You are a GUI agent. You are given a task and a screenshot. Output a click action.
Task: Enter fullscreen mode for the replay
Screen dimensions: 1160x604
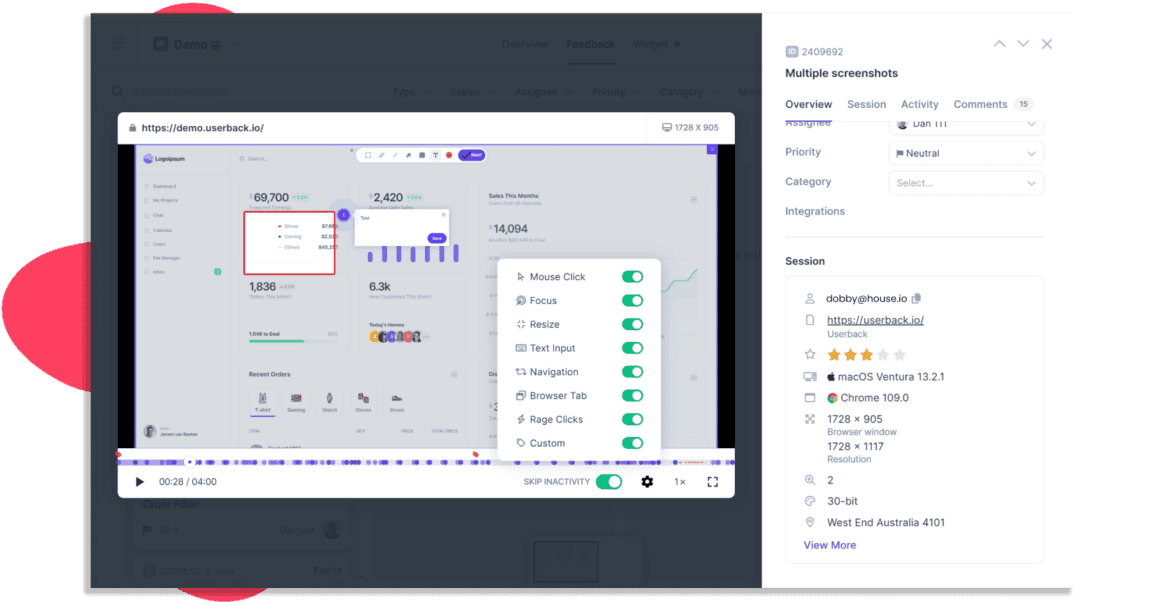[713, 482]
